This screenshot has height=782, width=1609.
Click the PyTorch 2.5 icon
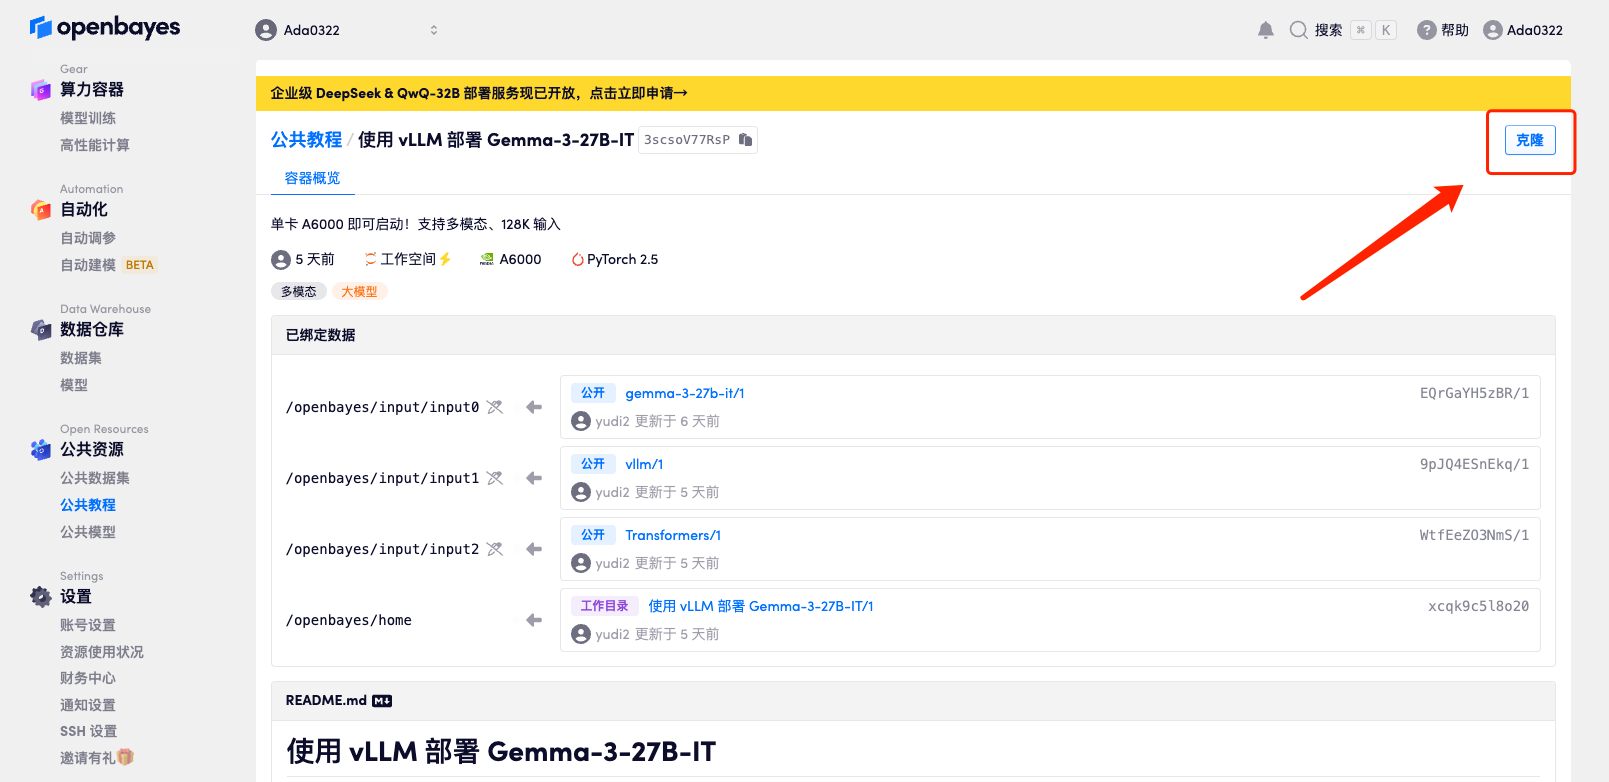[577, 259]
